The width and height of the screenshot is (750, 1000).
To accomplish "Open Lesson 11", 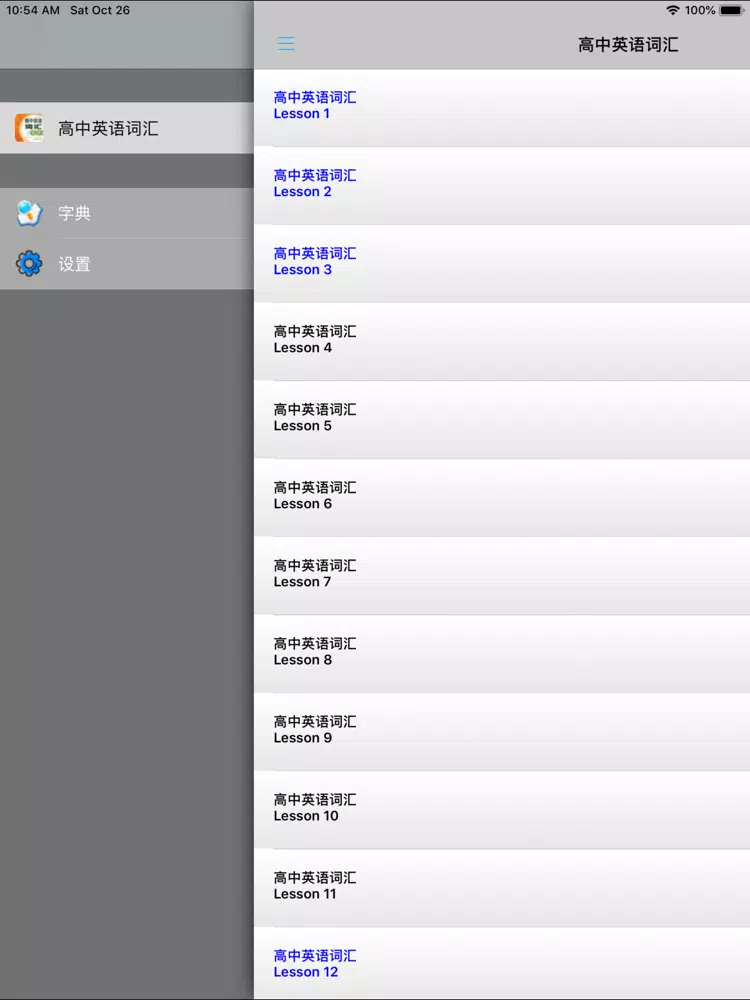I will tap(502, 888).
